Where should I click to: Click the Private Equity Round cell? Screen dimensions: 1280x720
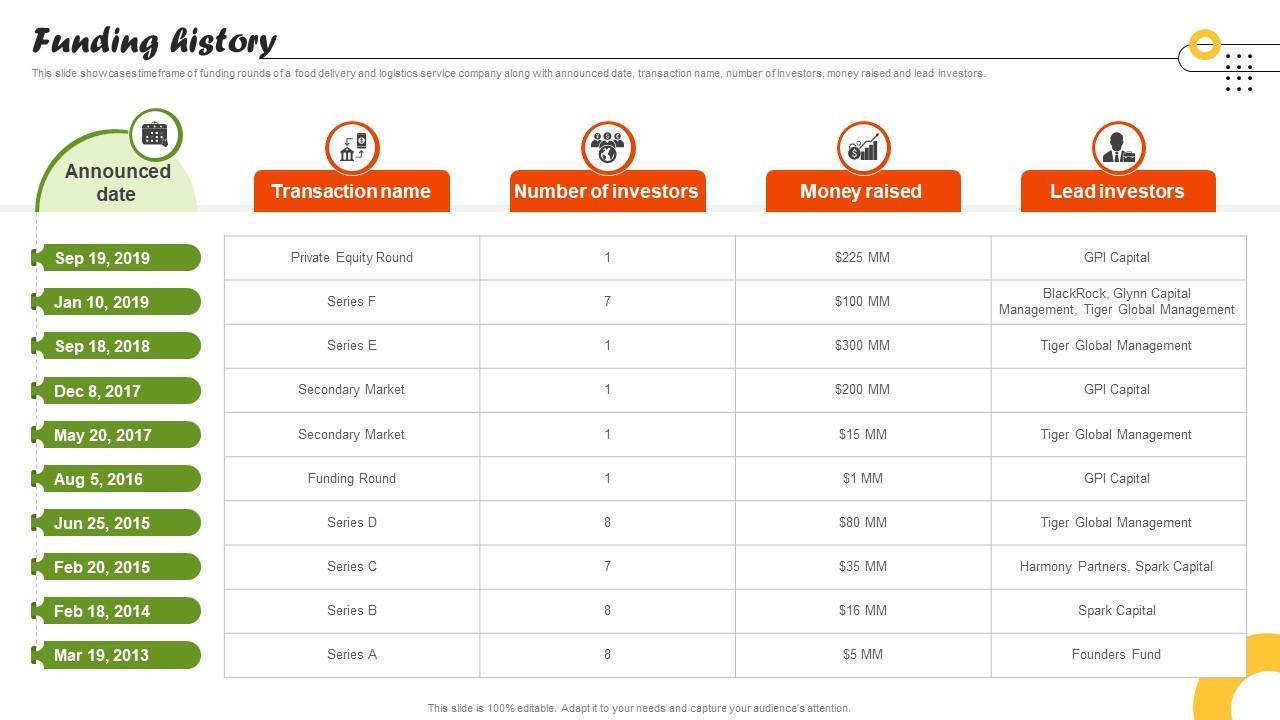tap(352, 258)
